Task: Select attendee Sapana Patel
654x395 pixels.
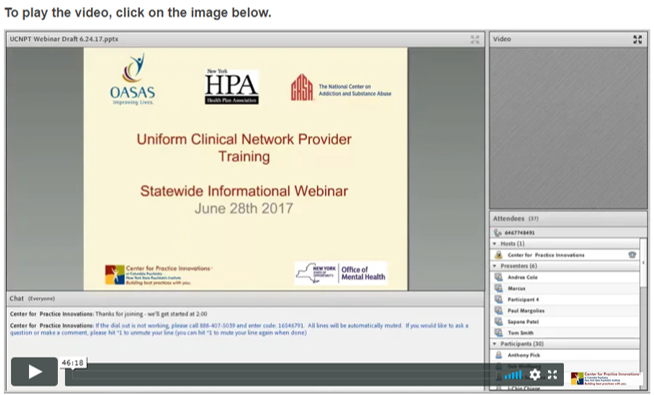Action: coord(523,322)
